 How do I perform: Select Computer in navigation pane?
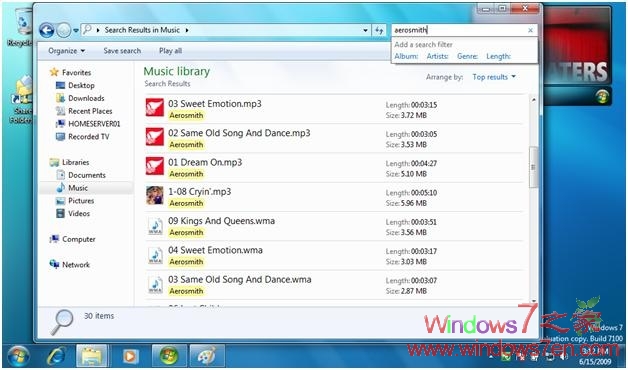(72, 239)
